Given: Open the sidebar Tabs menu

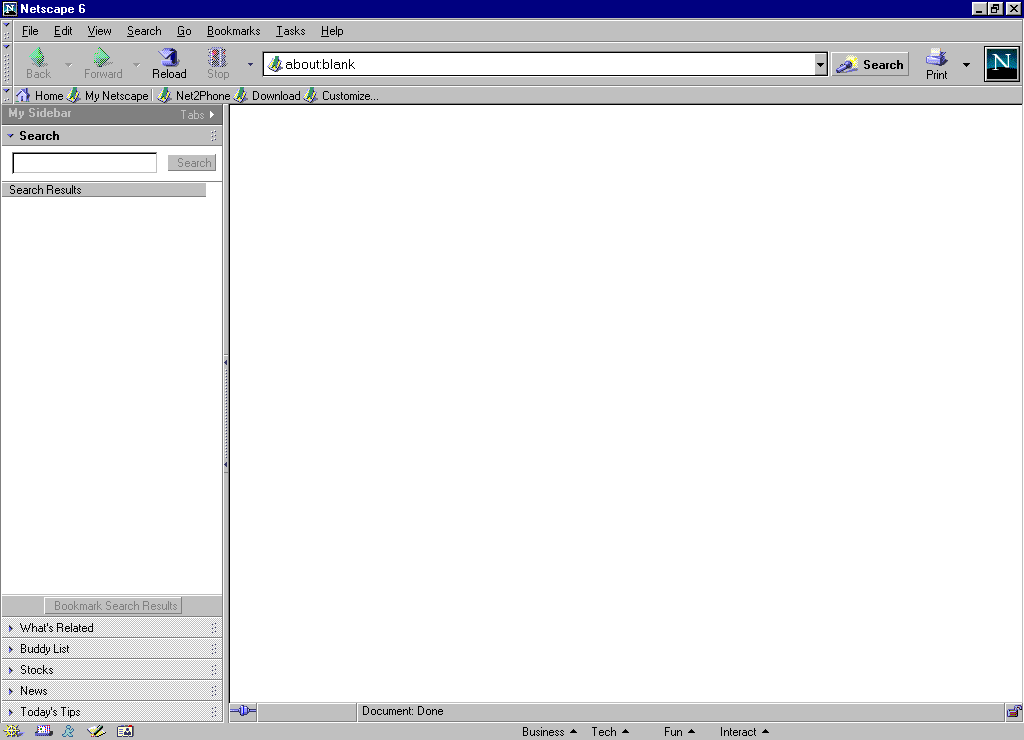Looking at the screenshot, I should point(197,114).
